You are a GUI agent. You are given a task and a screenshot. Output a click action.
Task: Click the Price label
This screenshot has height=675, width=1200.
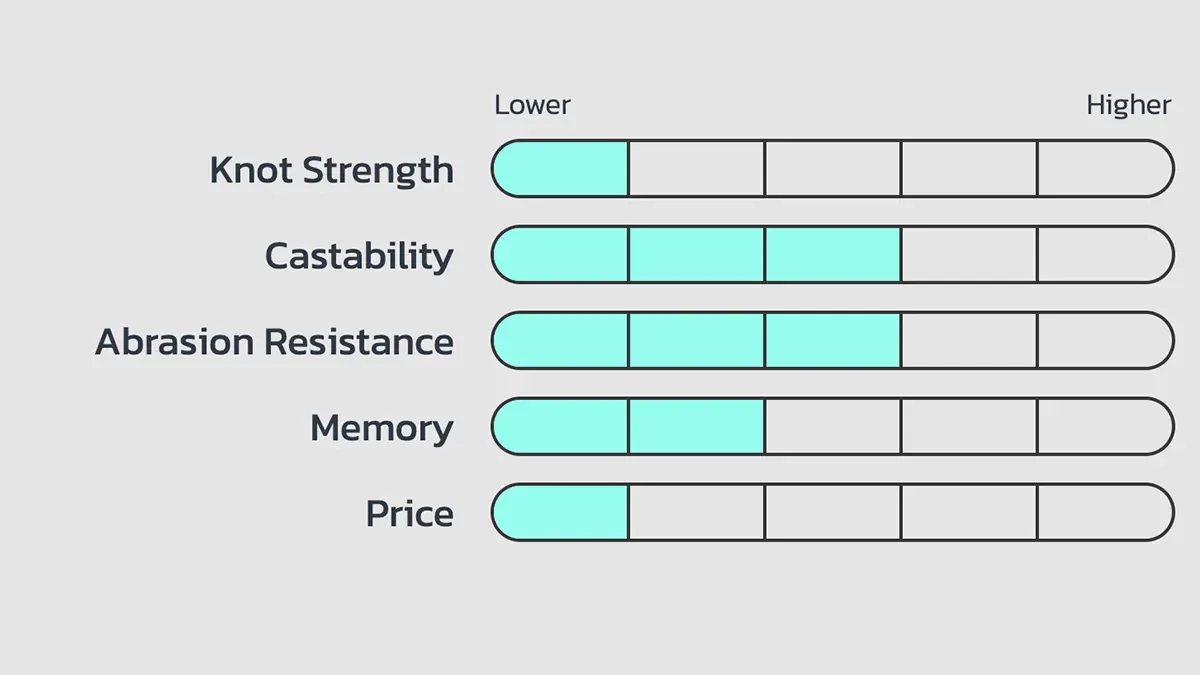(409, 514)
